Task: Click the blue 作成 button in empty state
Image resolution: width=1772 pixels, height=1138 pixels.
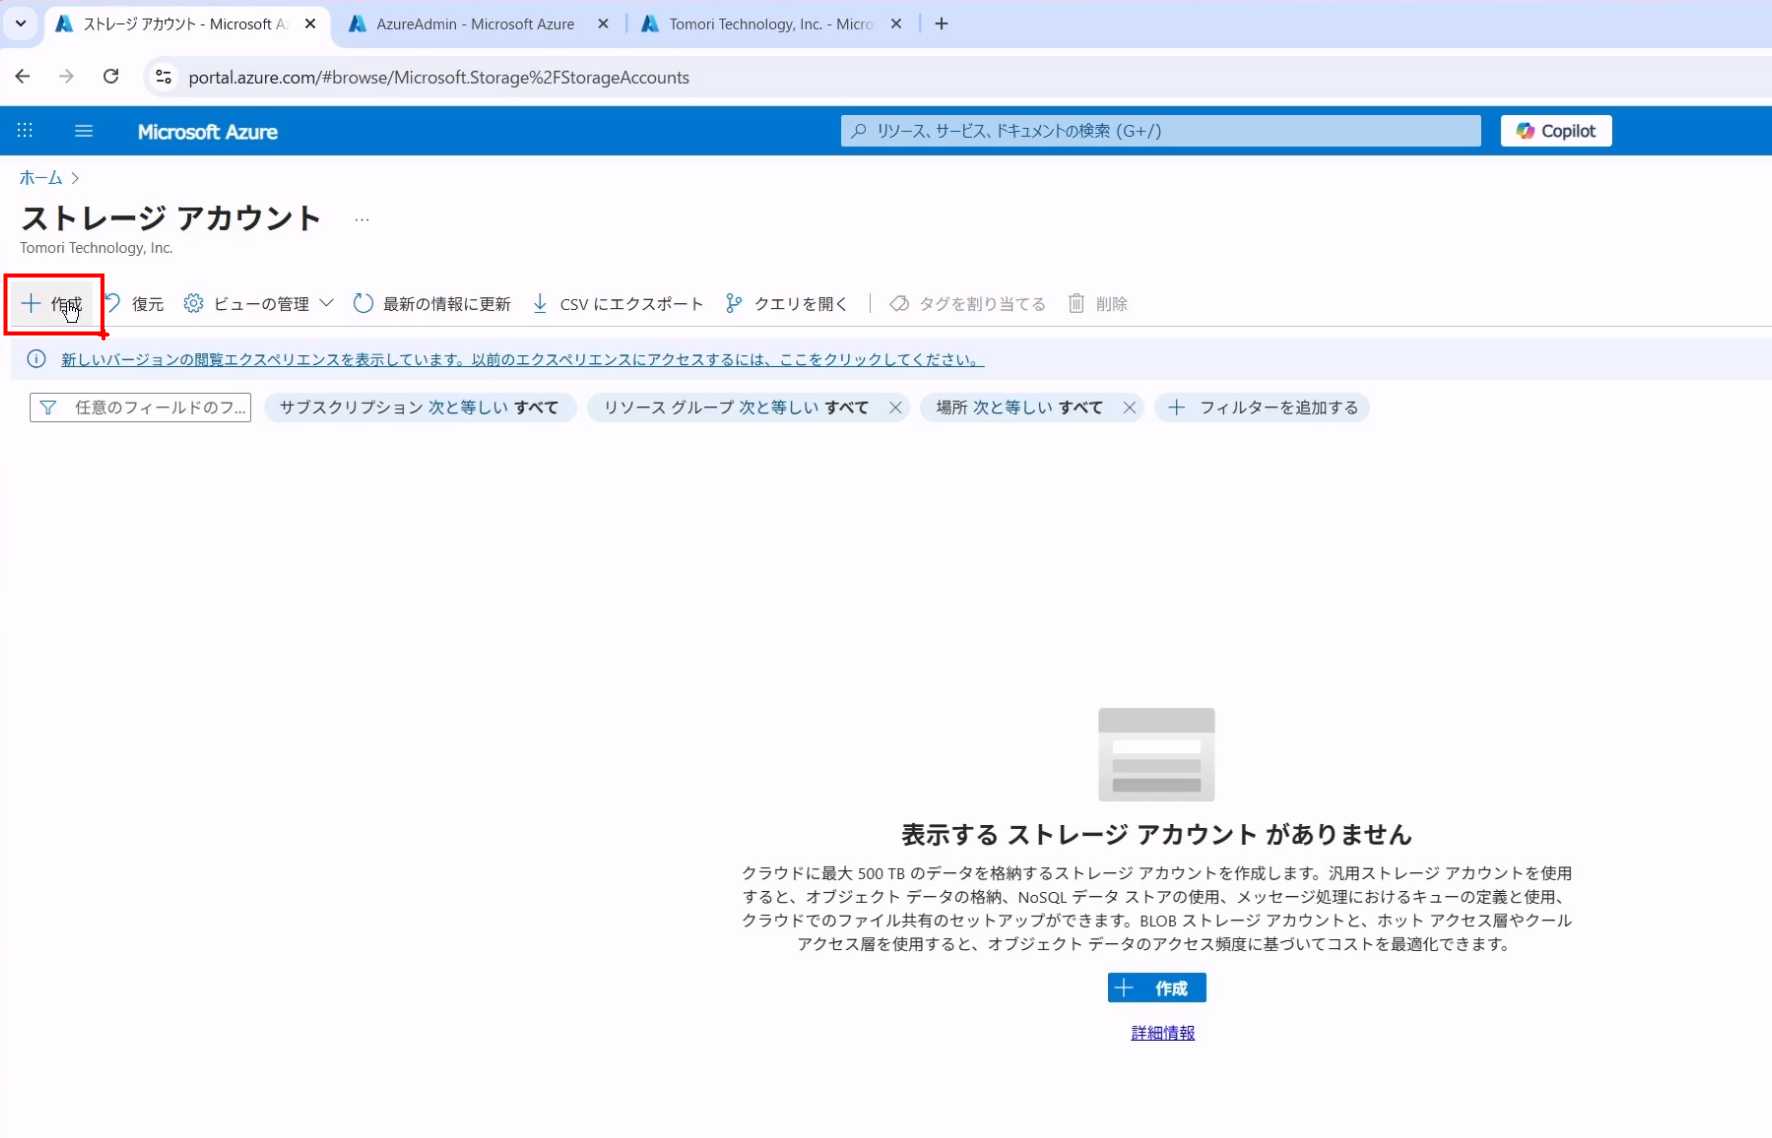Action: [1156, 988]
